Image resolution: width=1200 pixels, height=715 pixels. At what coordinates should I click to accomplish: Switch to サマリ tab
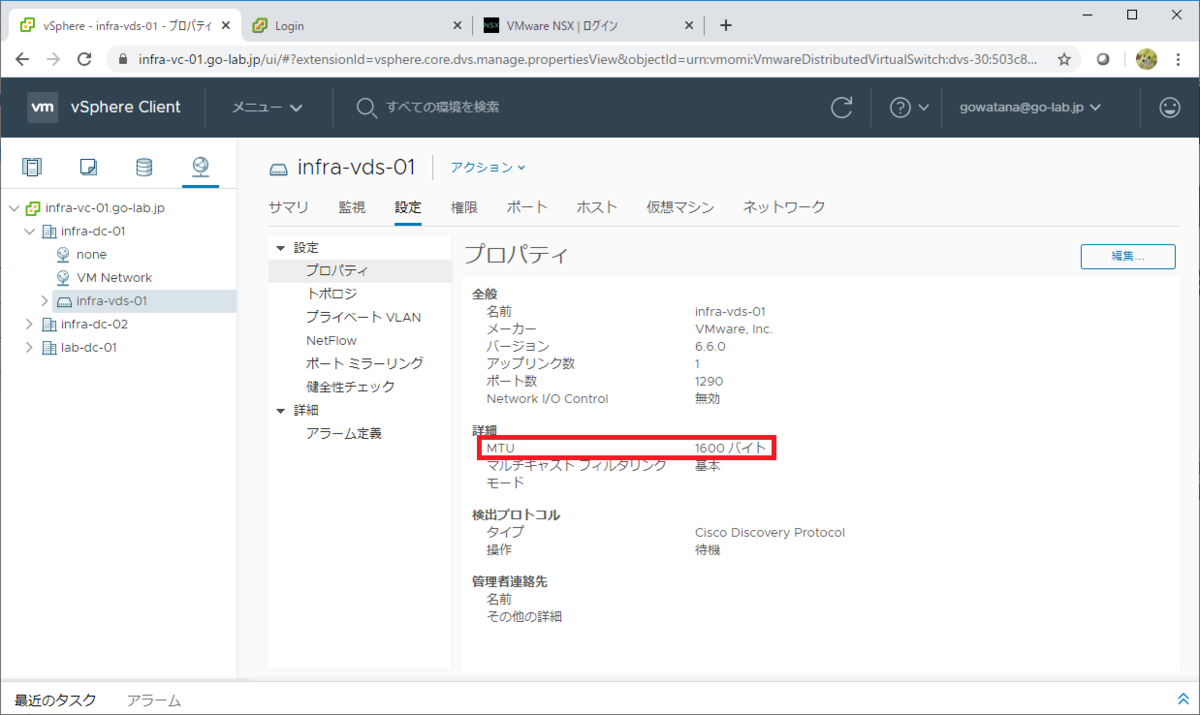coord(289,207)
